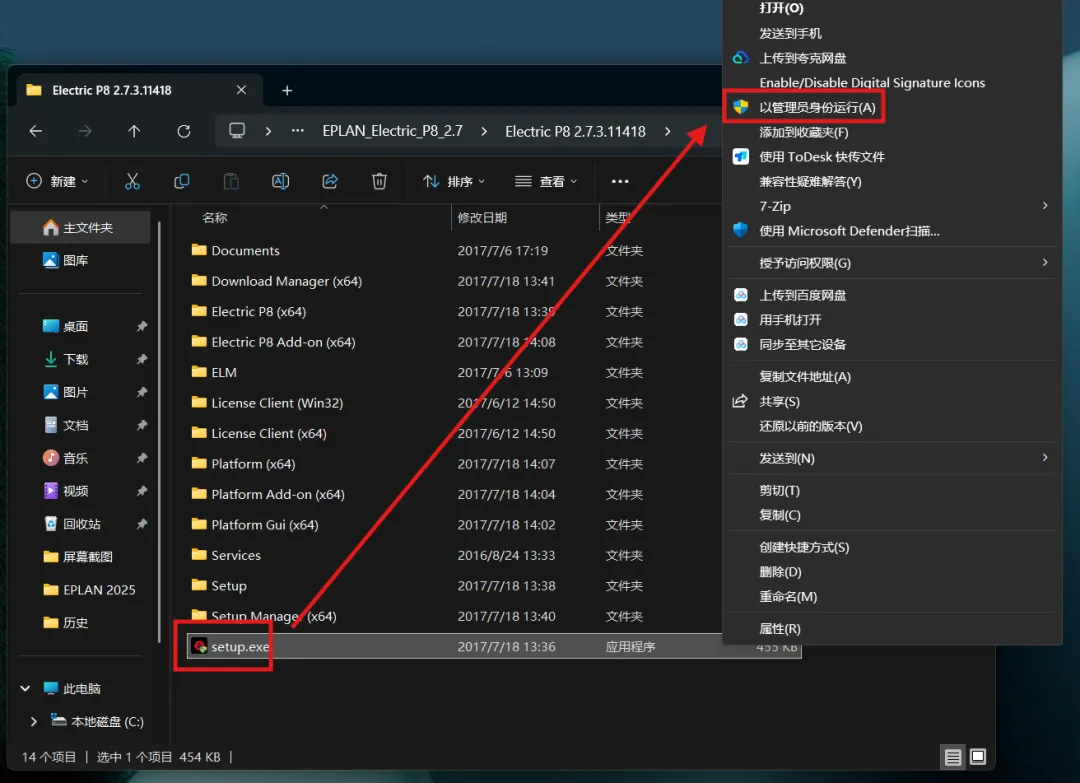Click the Copy icon in toolbar
1080x783 pixels.
coord(182,181)
